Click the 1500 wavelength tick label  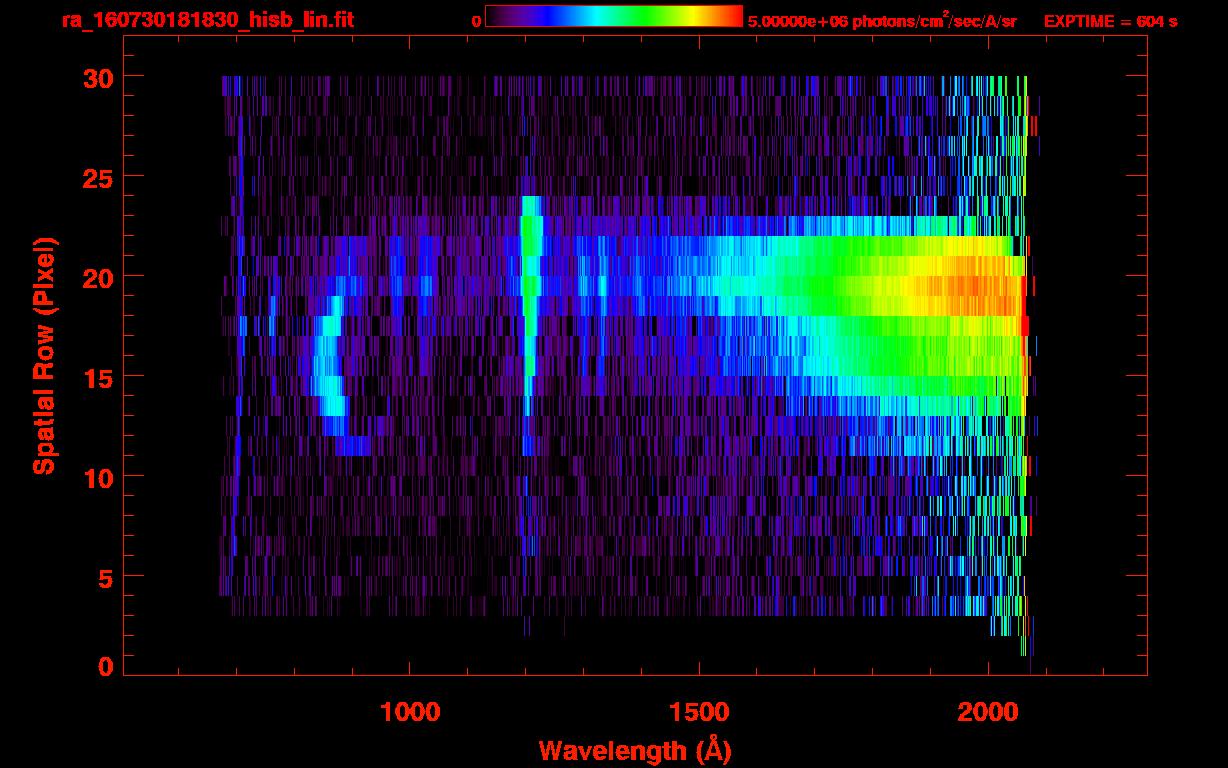(x=699, y=711)
